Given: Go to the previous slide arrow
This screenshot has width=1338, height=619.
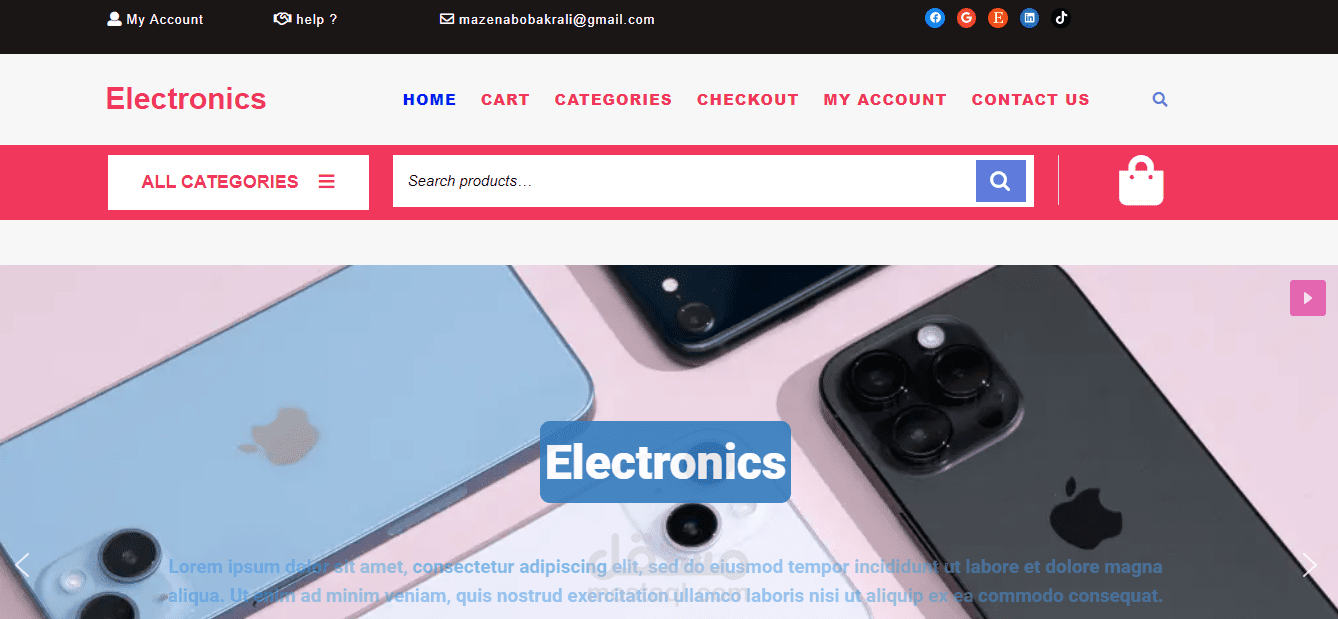Looking at the screenshot, I should coord(22,565).
